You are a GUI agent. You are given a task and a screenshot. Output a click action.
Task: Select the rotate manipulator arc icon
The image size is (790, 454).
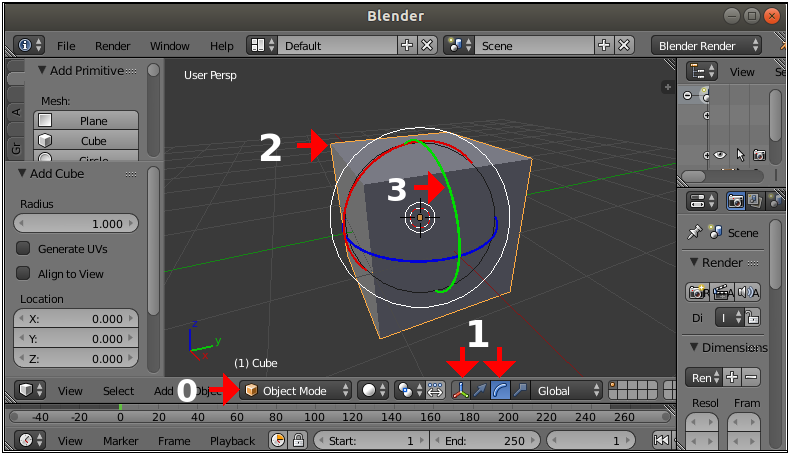click(x=500, y=391)
